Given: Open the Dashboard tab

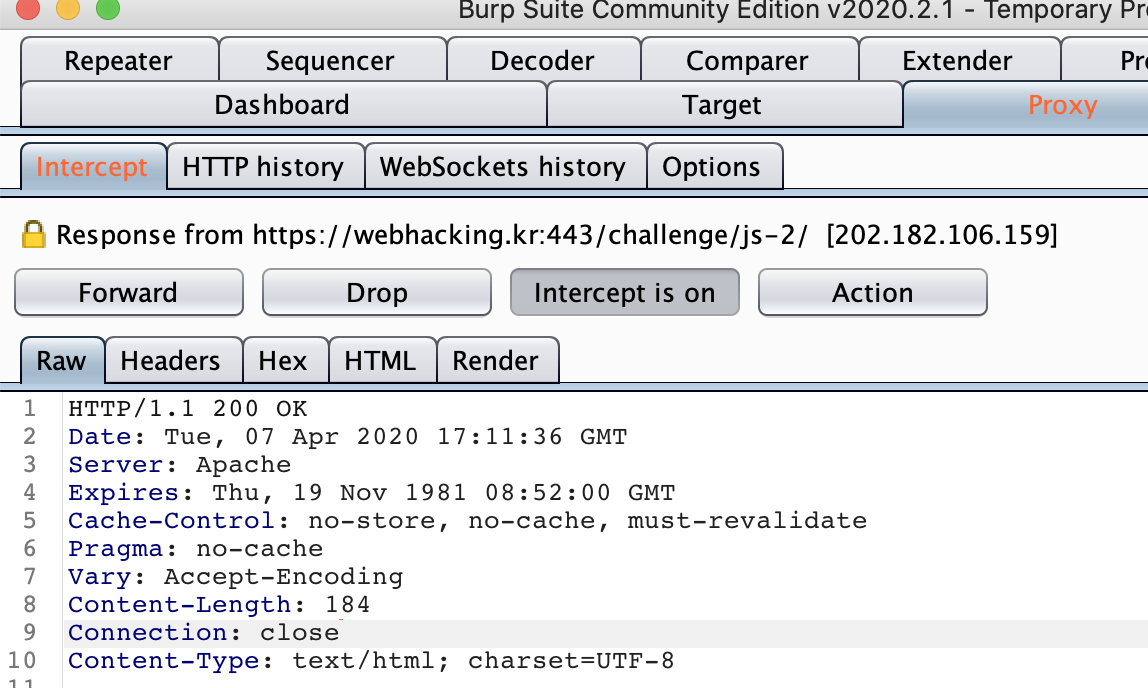Looking at the screenshot, I should point(283,105).
